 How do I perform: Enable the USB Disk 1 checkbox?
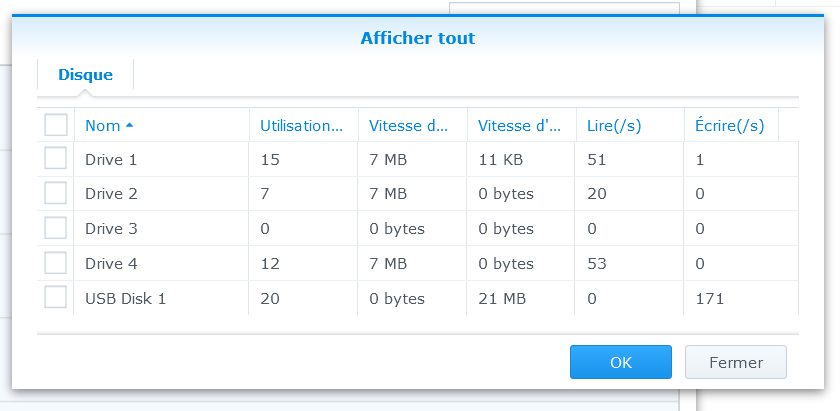(x=56, y=298)
